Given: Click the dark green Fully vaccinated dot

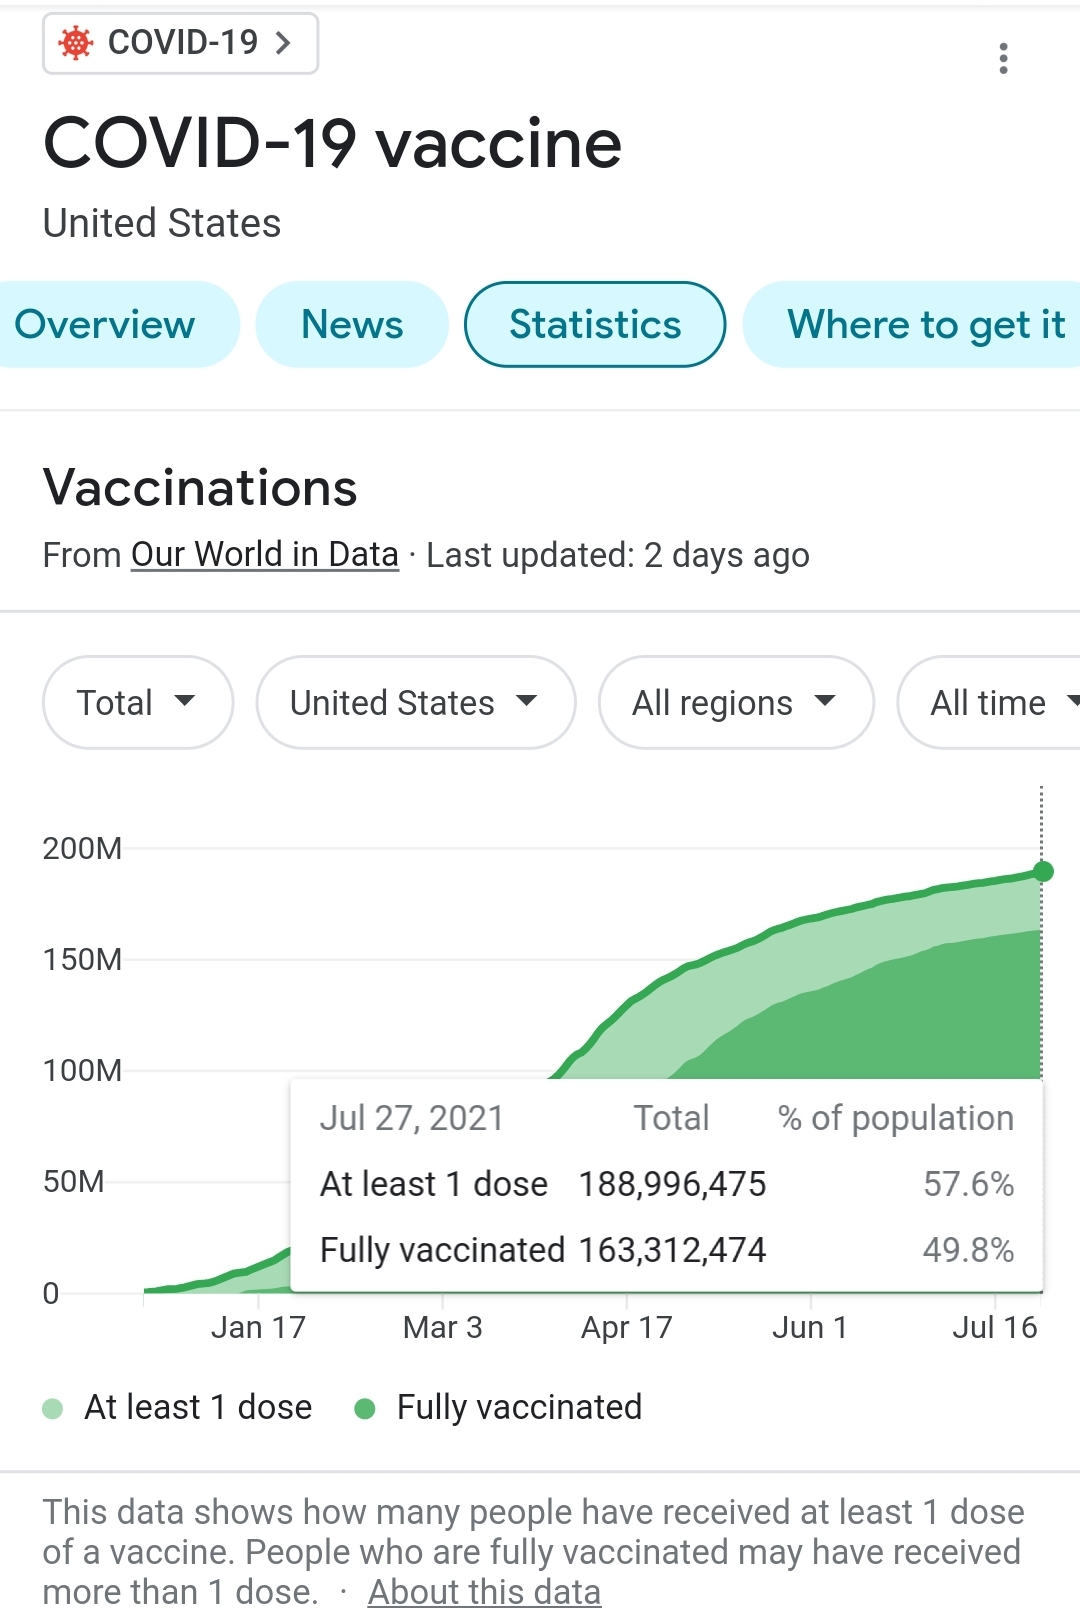Looking at the screenshot, I should pyautogui.click(x=365, y=1409).
